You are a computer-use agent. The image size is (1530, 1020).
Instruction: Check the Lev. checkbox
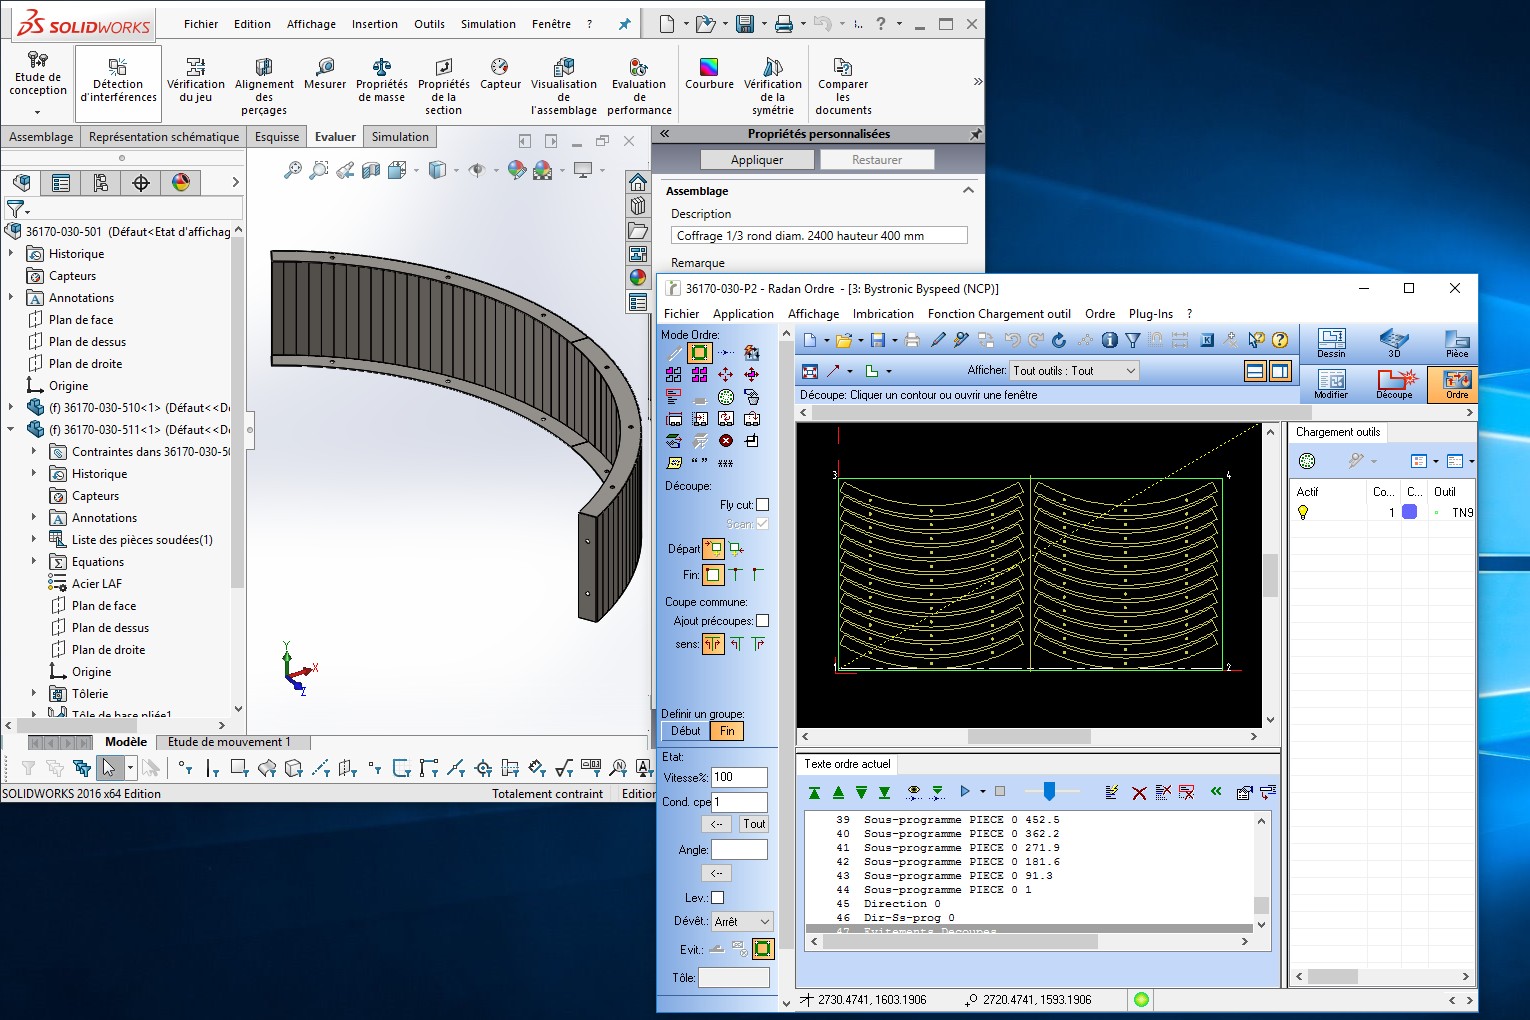(x=717, y=898)
